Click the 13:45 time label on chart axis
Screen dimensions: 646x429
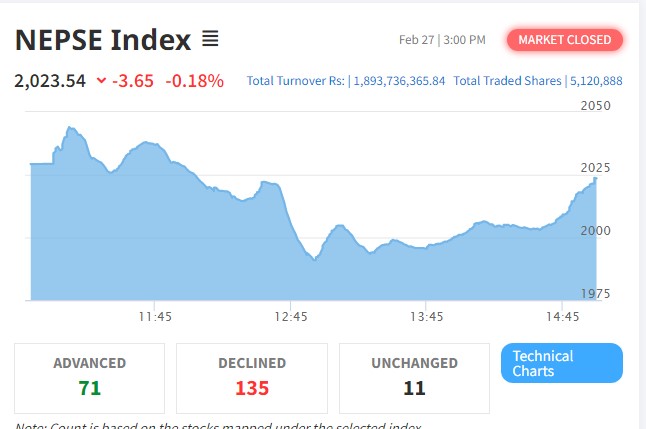click(x=426, y=316)
